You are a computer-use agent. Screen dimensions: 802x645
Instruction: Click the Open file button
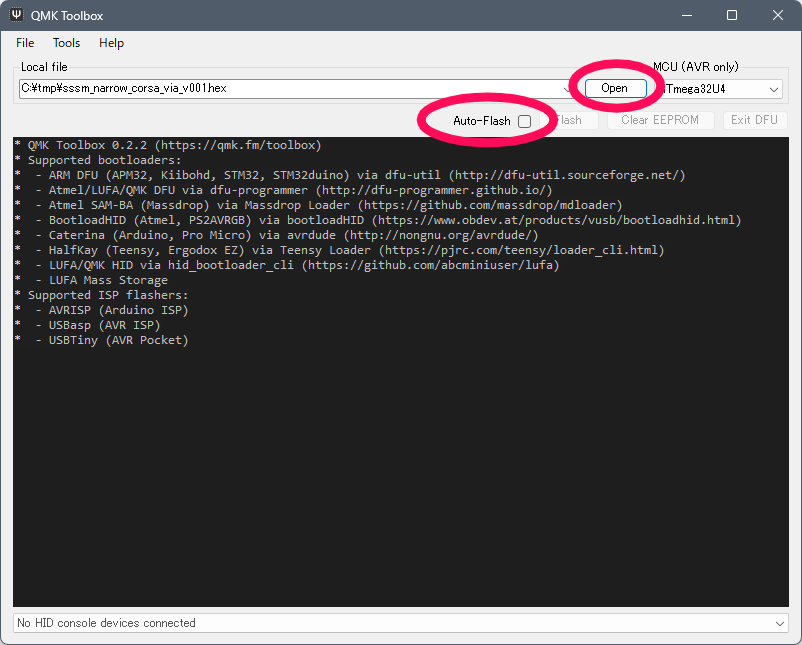(615, 88)
